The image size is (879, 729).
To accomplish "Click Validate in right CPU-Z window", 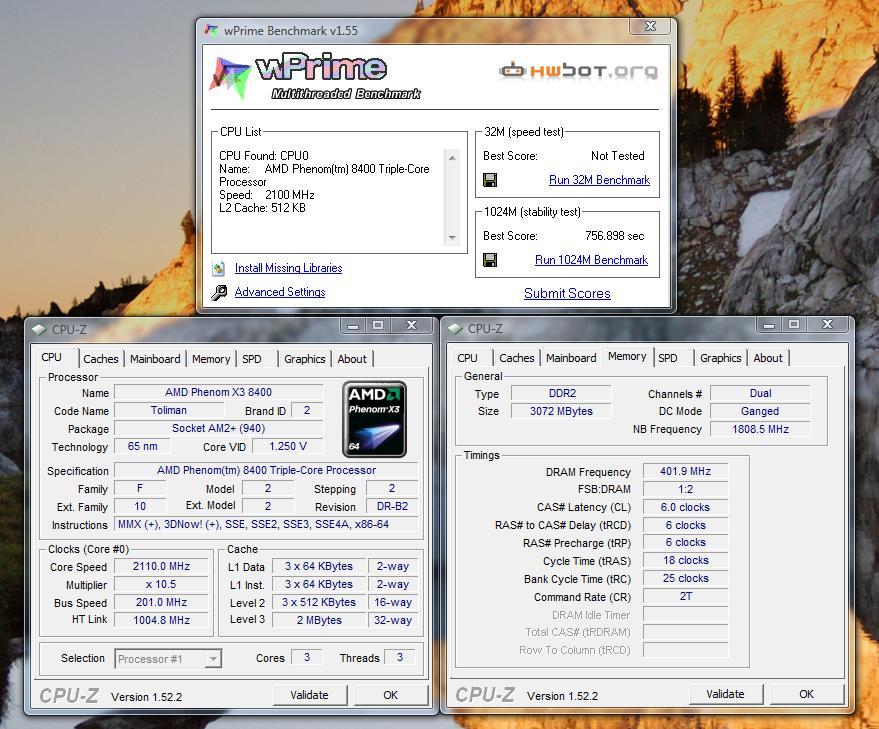I will pyautogui.click(x=725, y=694).
